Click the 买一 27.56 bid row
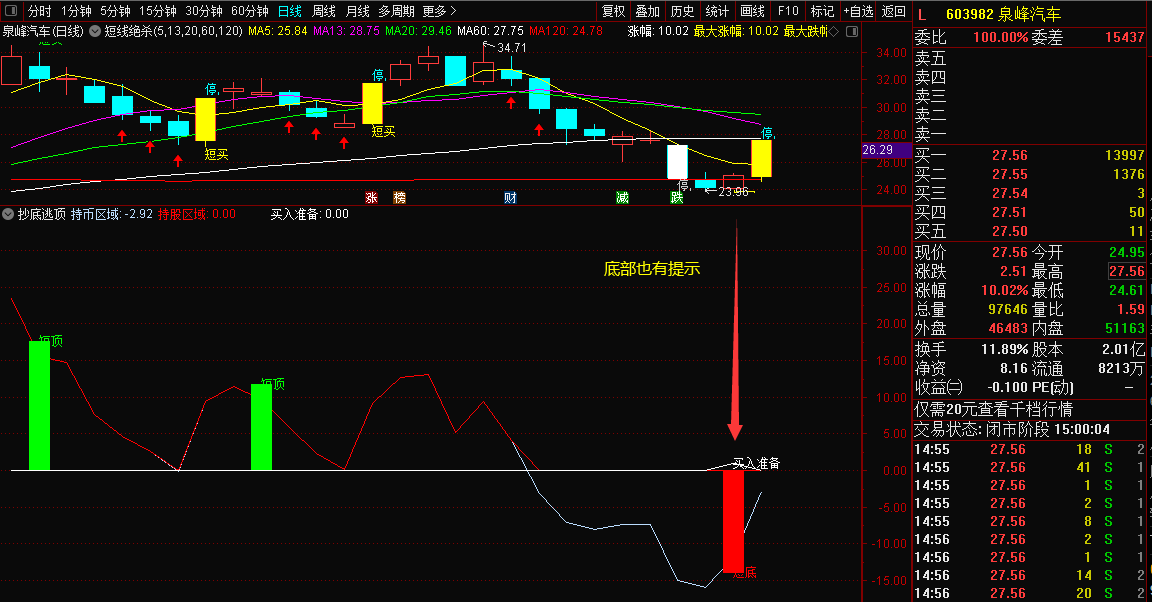The image size is (1152, 602). 1029,155
